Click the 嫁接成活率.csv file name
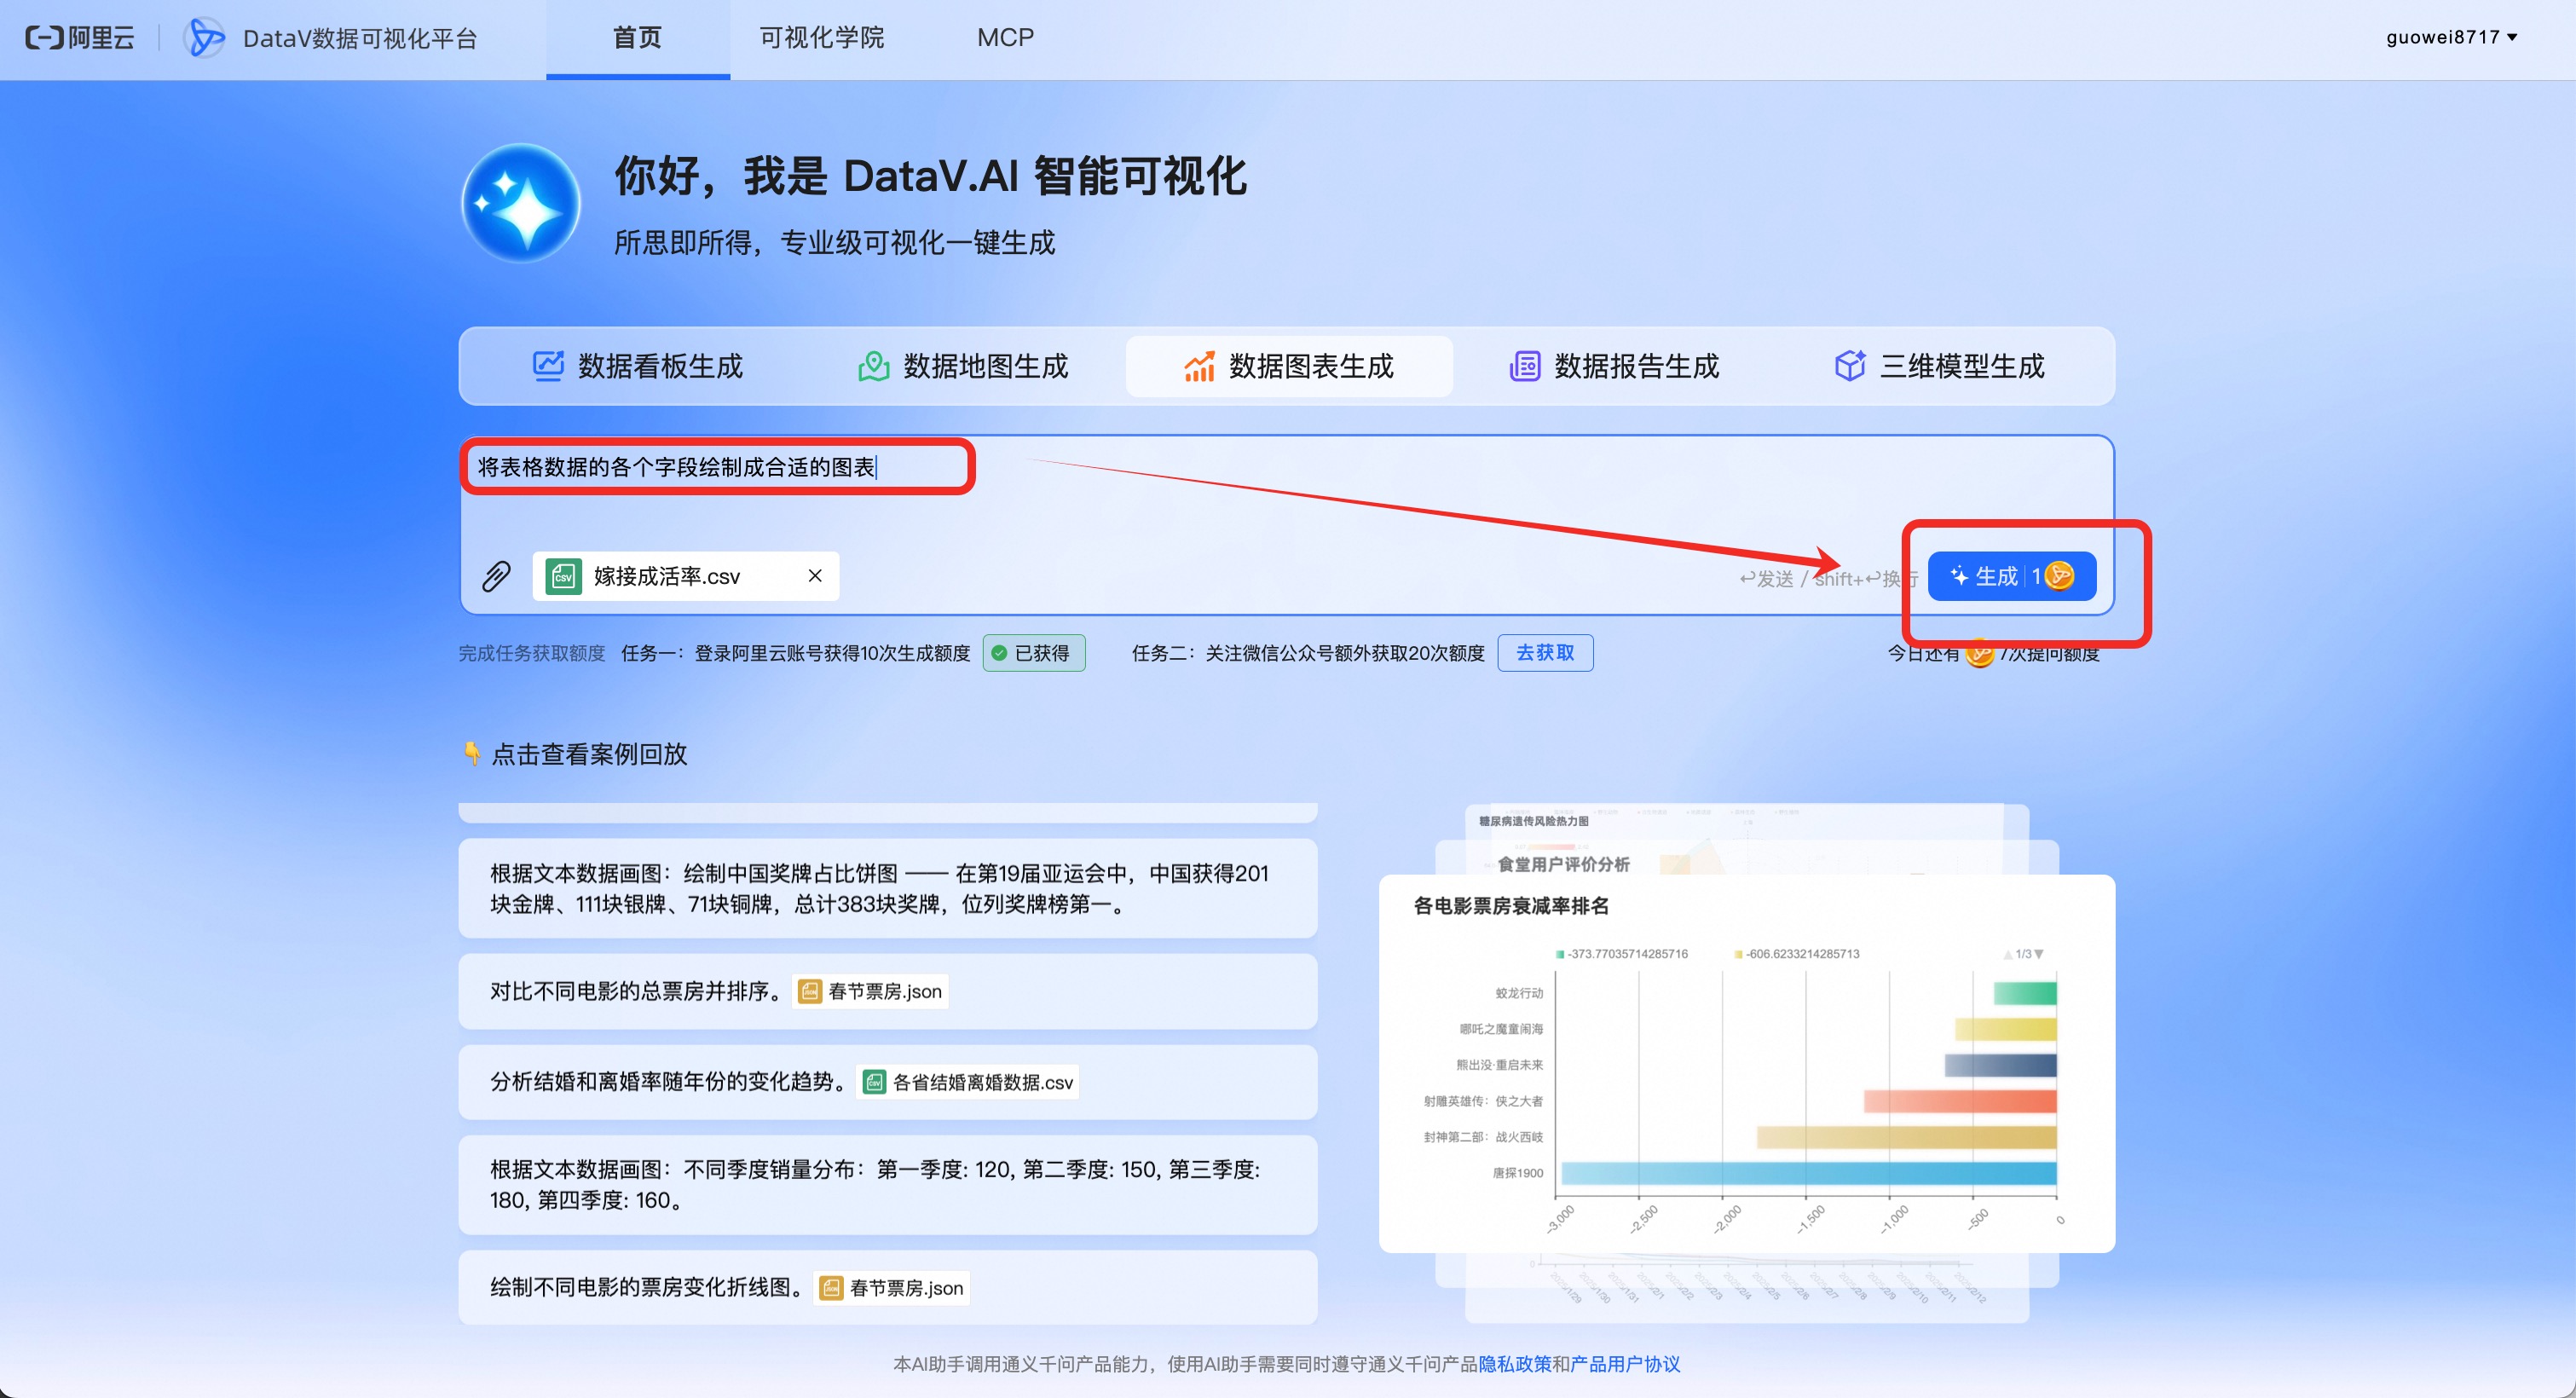 667,576
